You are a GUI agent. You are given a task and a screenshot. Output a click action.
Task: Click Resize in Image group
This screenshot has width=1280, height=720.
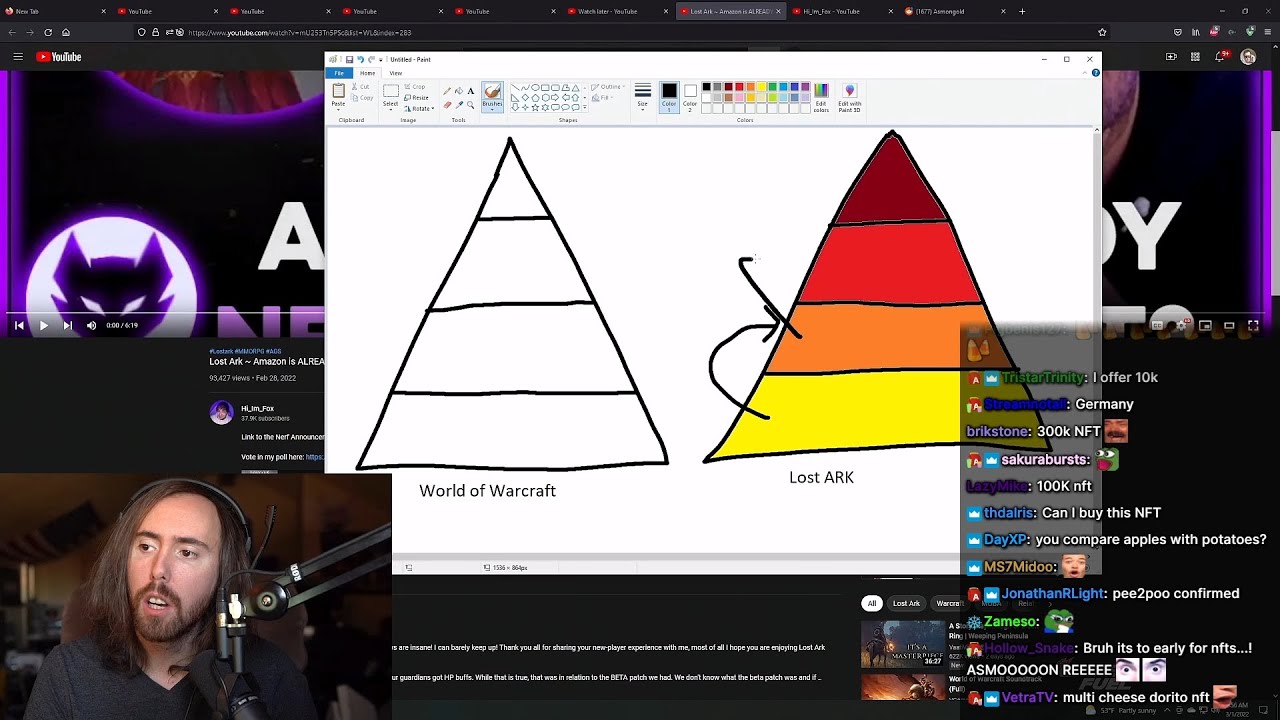(x=415, y=98)
